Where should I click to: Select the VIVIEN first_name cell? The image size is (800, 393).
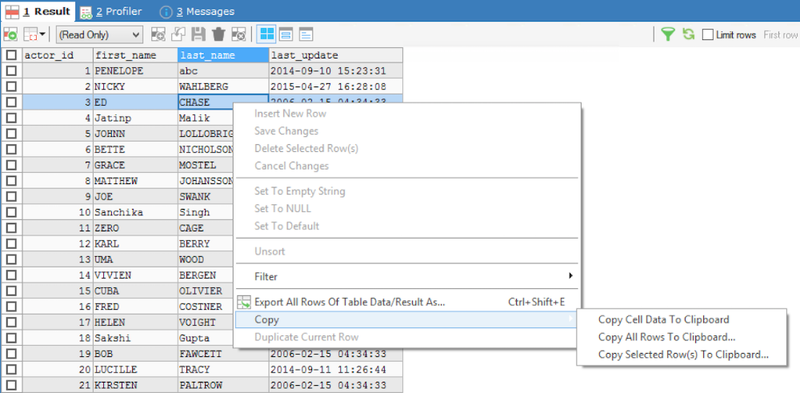click(135, 275)
